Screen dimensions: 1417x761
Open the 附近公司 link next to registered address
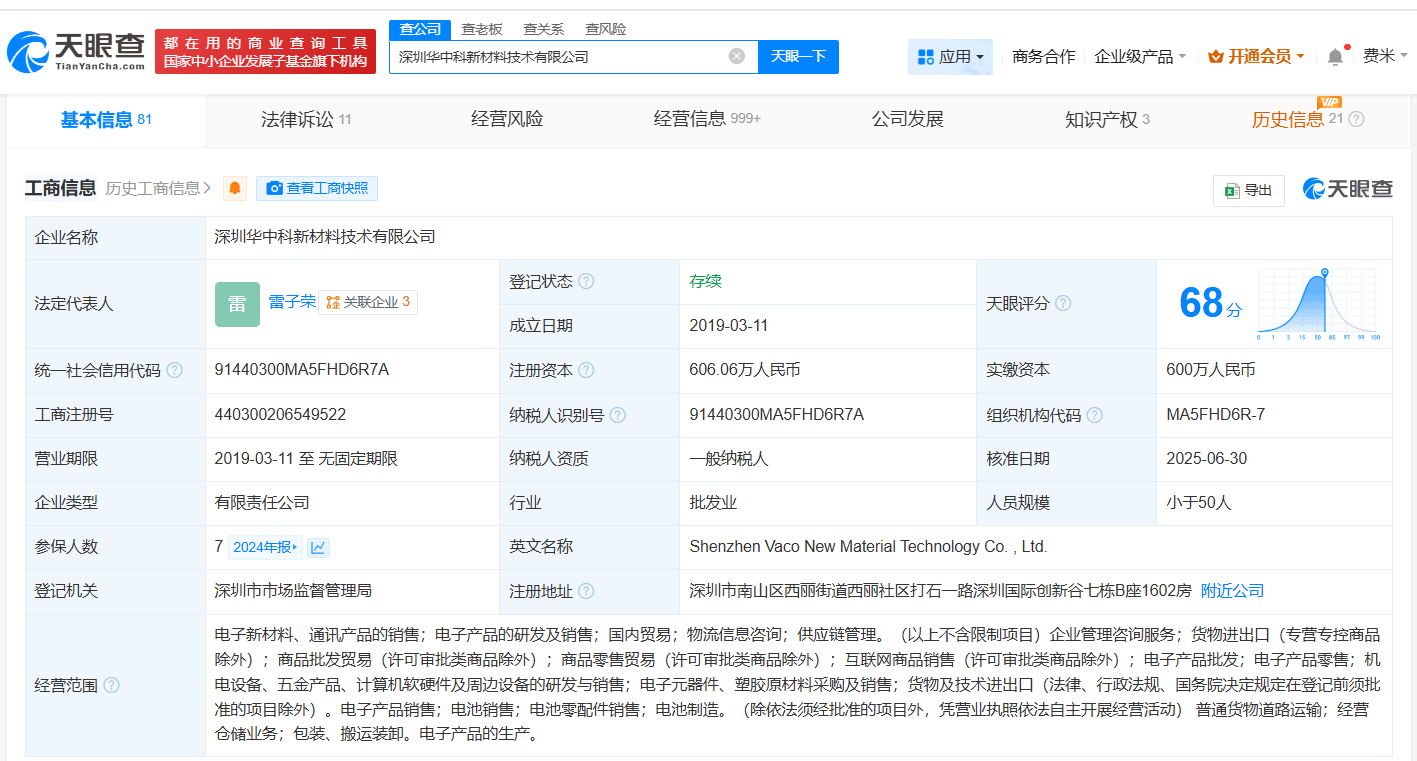point(1231,590)
